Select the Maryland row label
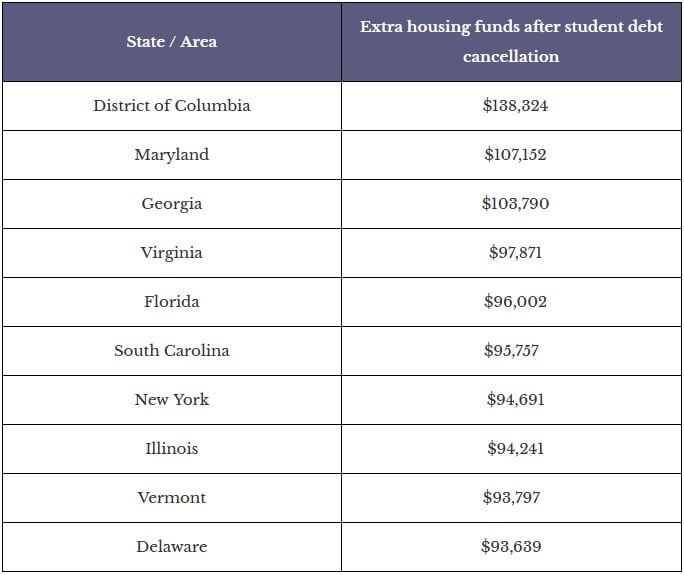Viewport: 684px width, 575px height. click(x=171, y=155)
